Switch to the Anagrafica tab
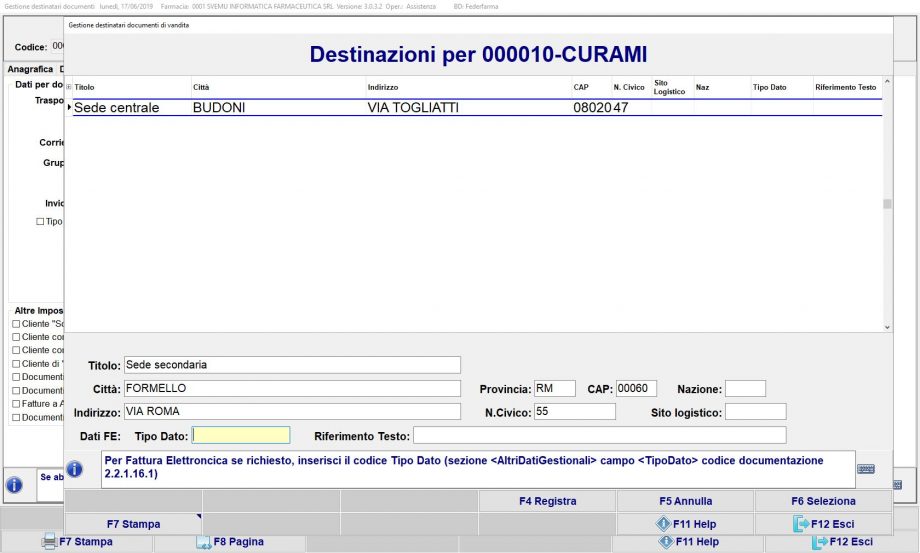 coord(29,70)
